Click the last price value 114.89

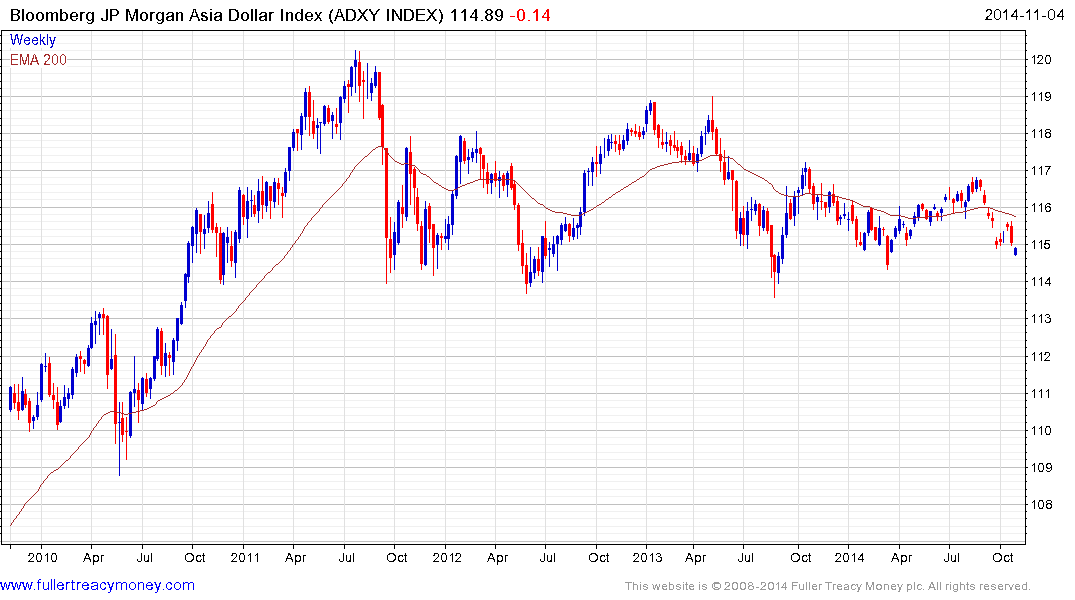coord(476,15)
